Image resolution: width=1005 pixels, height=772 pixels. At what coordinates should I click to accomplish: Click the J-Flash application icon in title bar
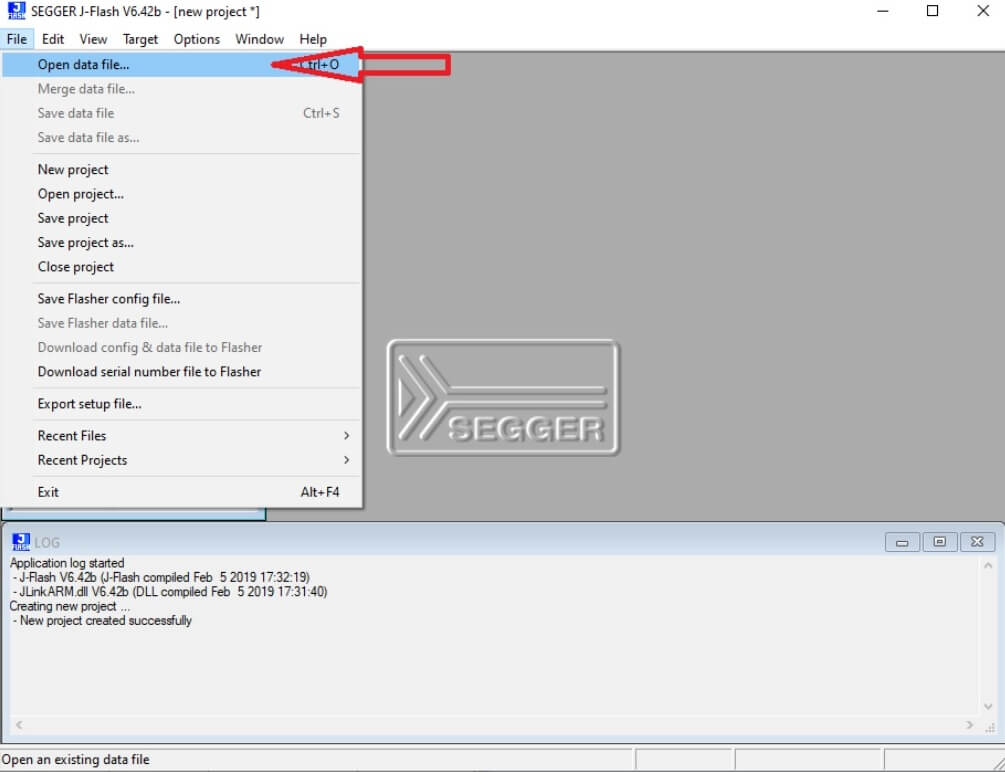pos(16,11)
